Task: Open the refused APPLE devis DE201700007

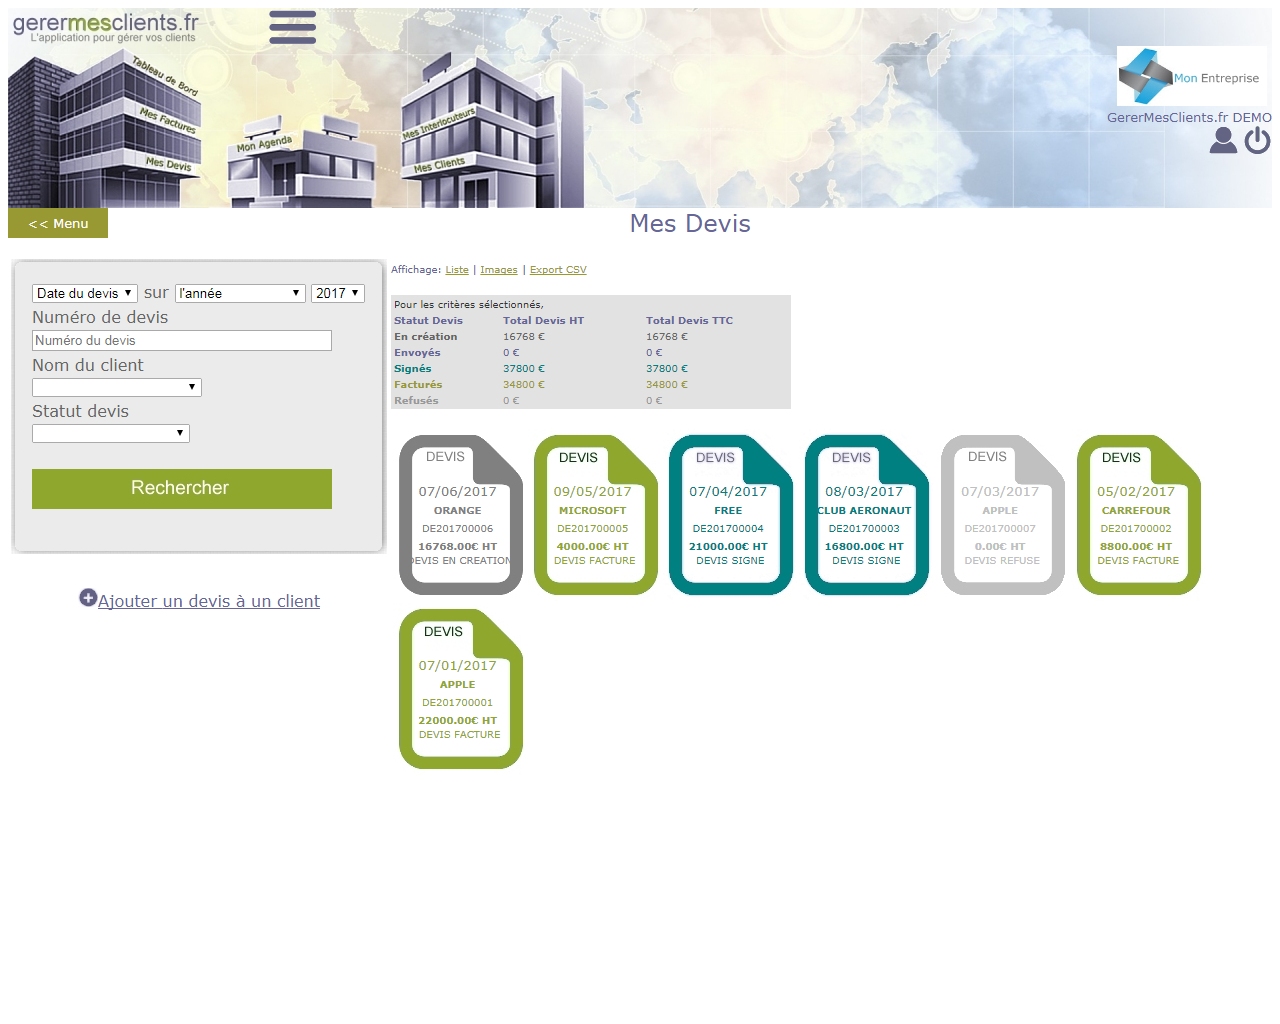Action: (x=1003, y=515)
